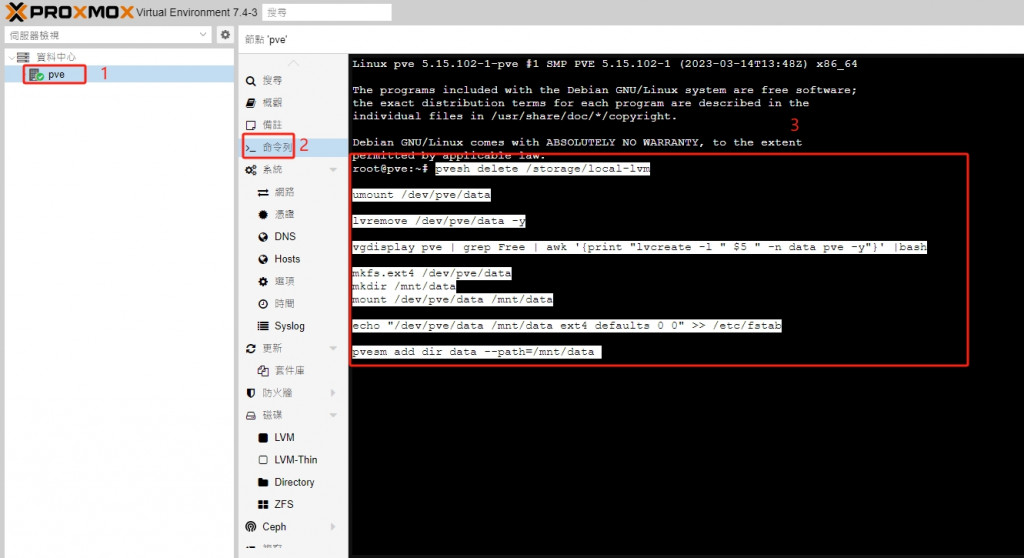
Task: Click the empty square icon beside LVM-Thin
Action: [x=263, y=460]
